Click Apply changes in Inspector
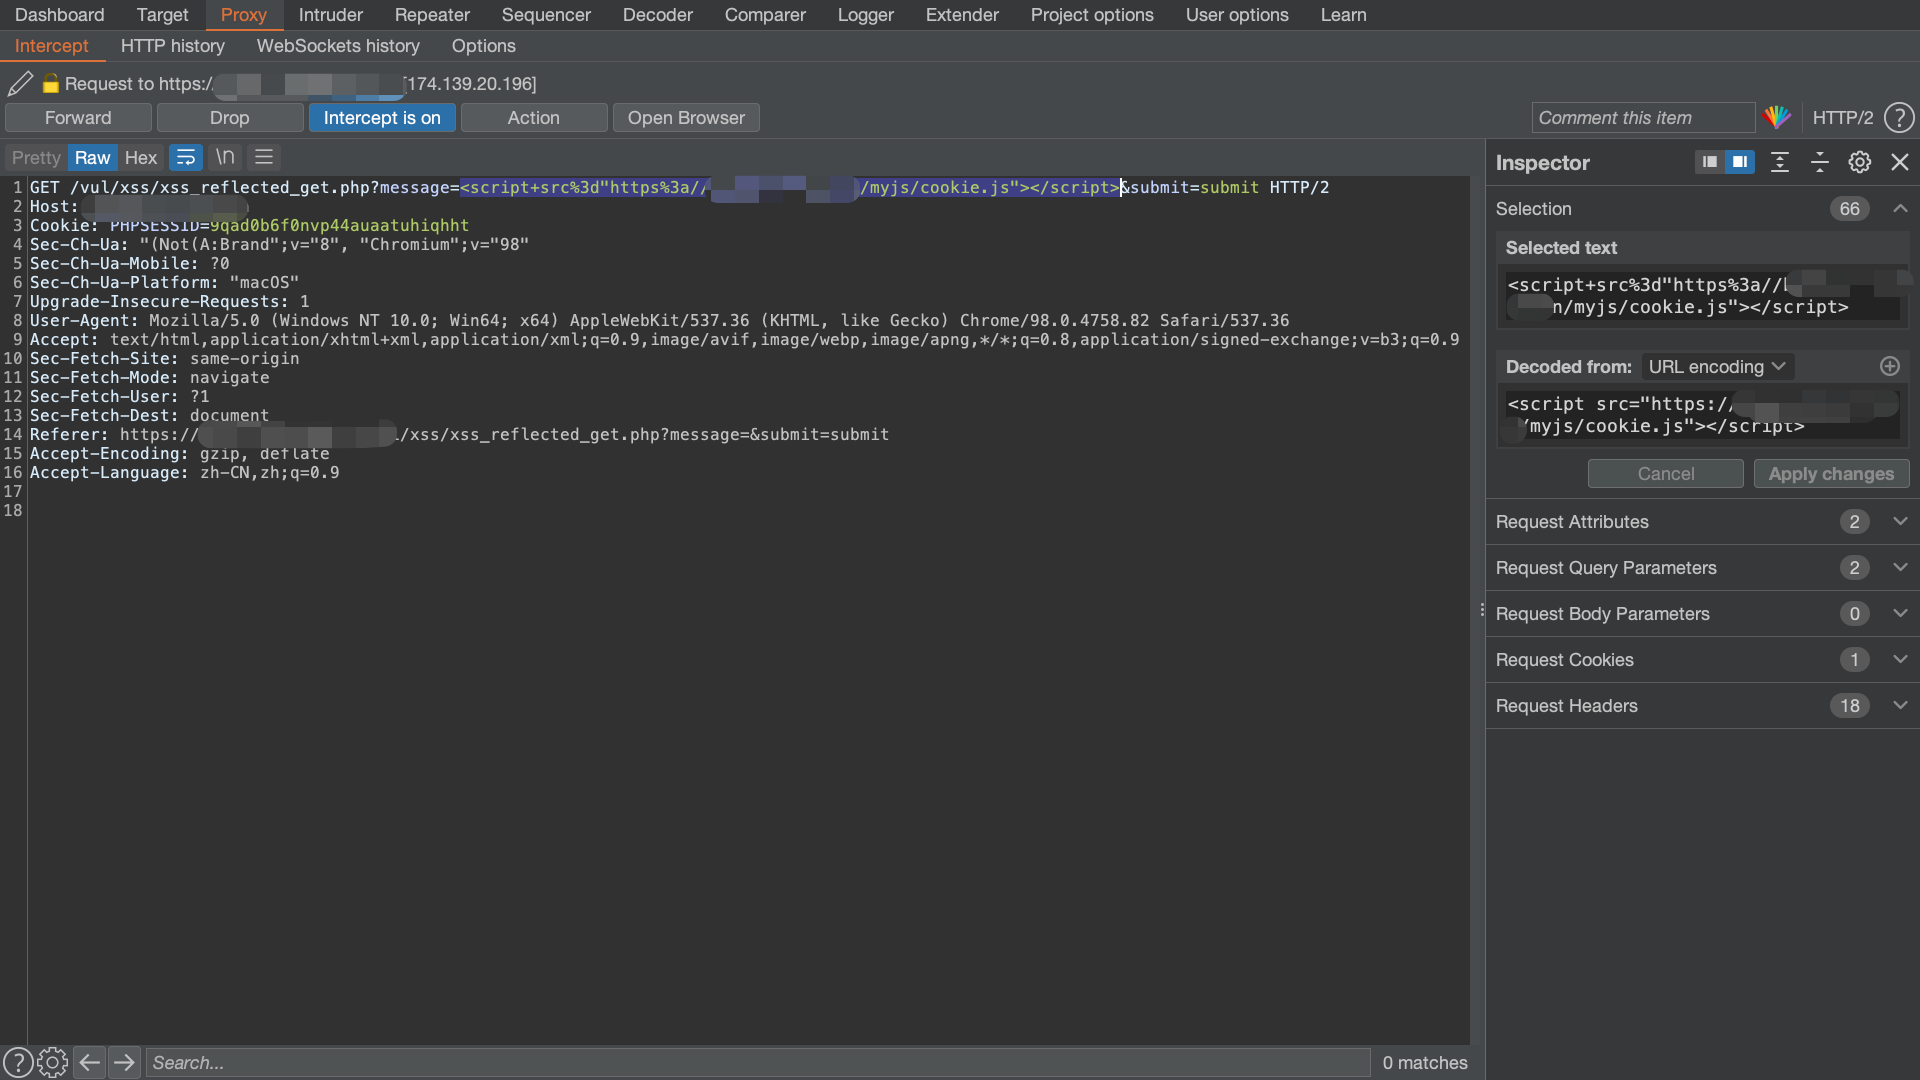 tap(1832, 474)
